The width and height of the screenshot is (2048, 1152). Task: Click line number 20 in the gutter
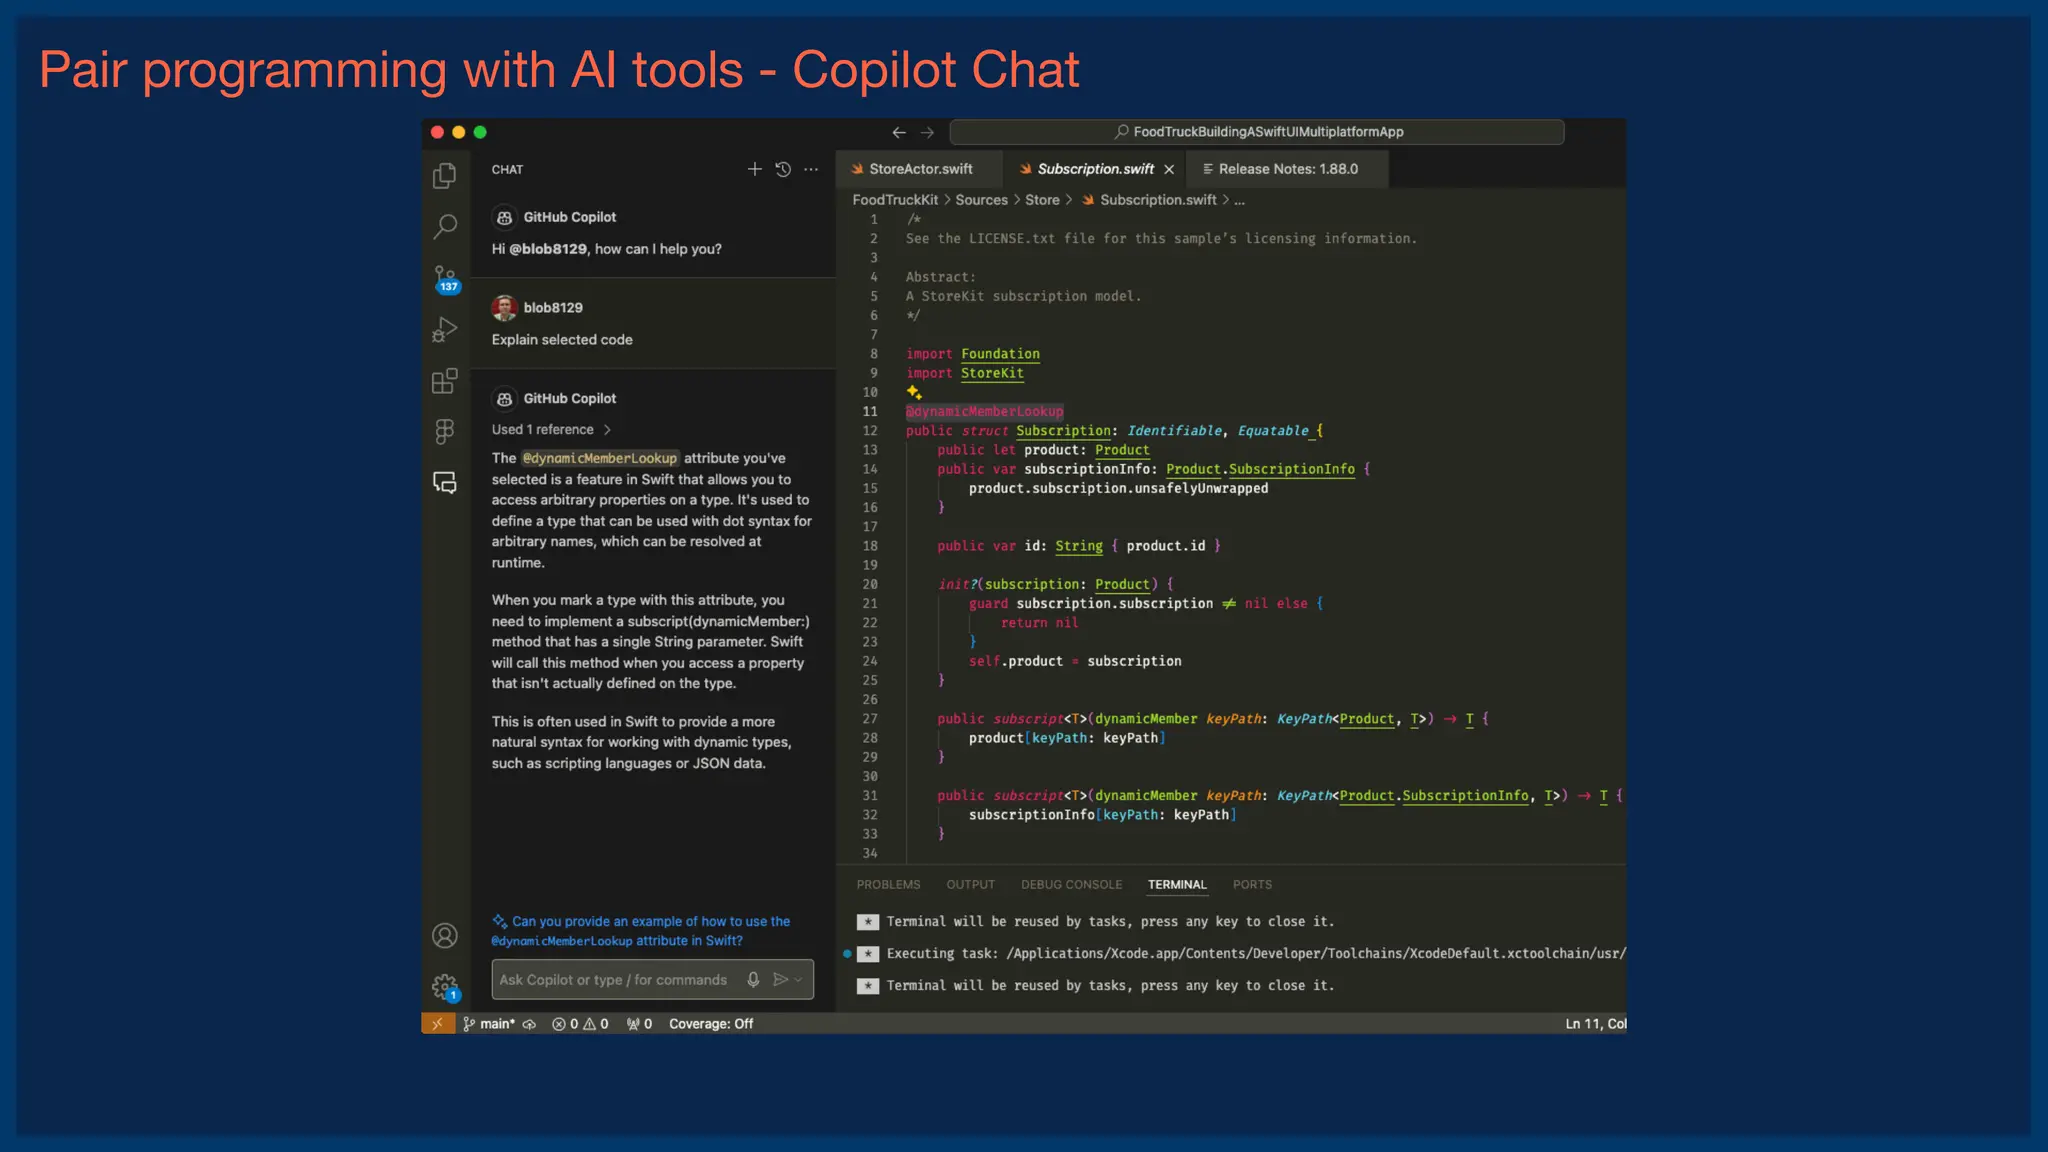click(x=870, y=584)
